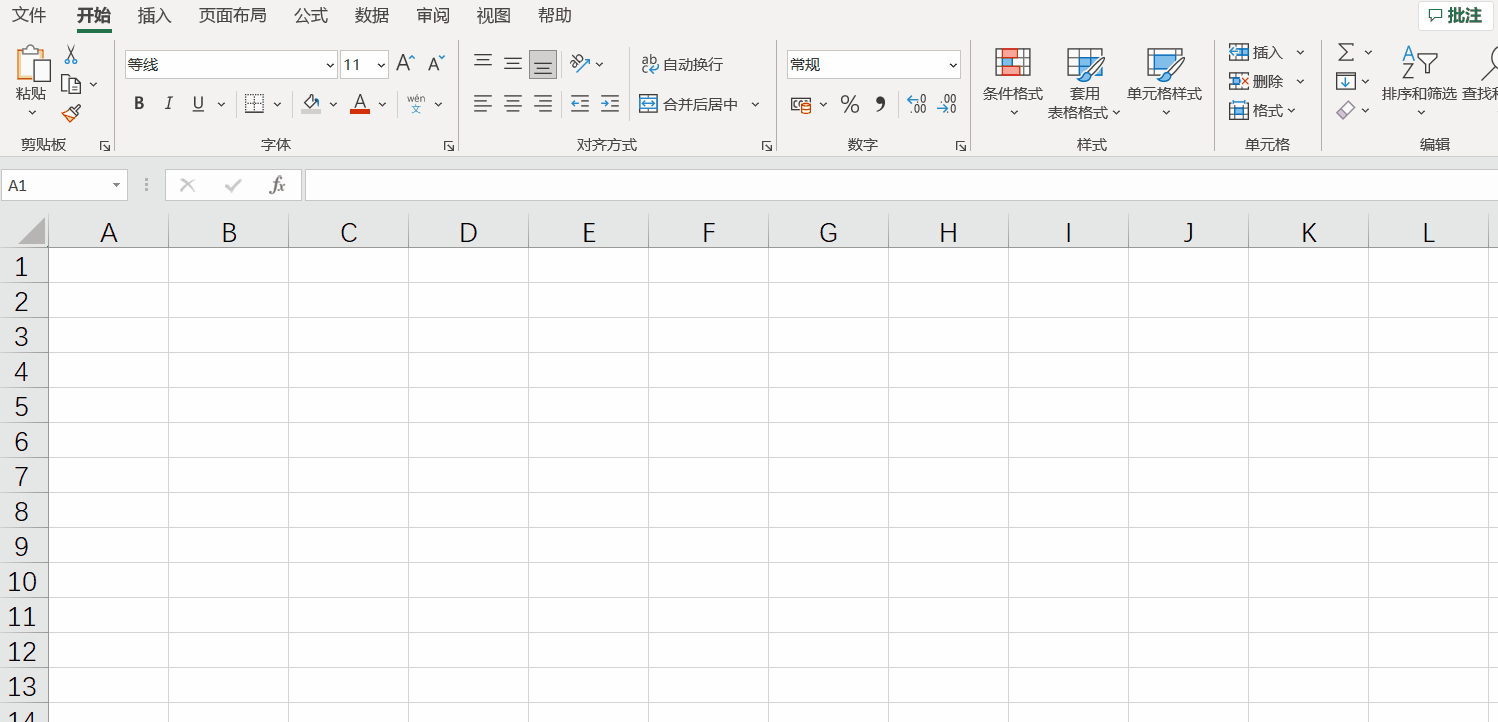This screenshot has height=722, width=1498.
Task: Click the Insert Function fx icon
Action: [x=278, y=184]
